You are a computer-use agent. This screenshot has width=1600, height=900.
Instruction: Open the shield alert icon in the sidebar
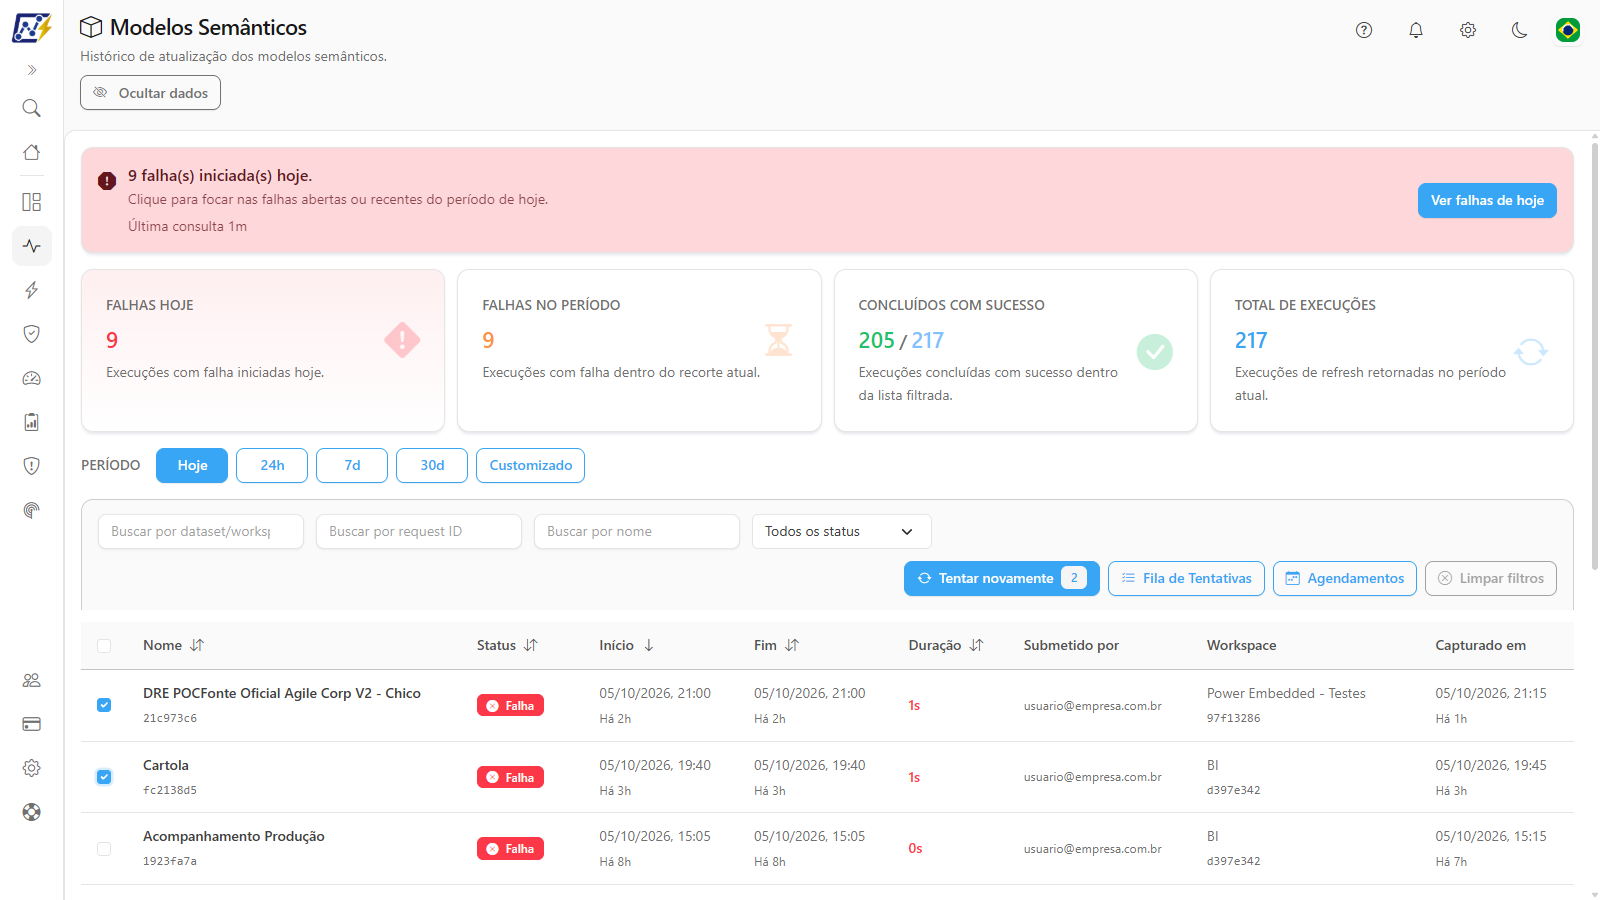[x=32, y=466]
